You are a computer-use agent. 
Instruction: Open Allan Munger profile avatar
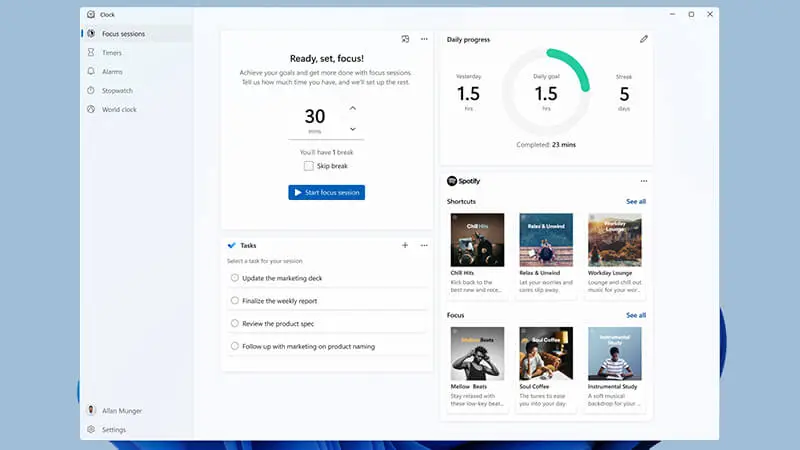pos(91,410)
